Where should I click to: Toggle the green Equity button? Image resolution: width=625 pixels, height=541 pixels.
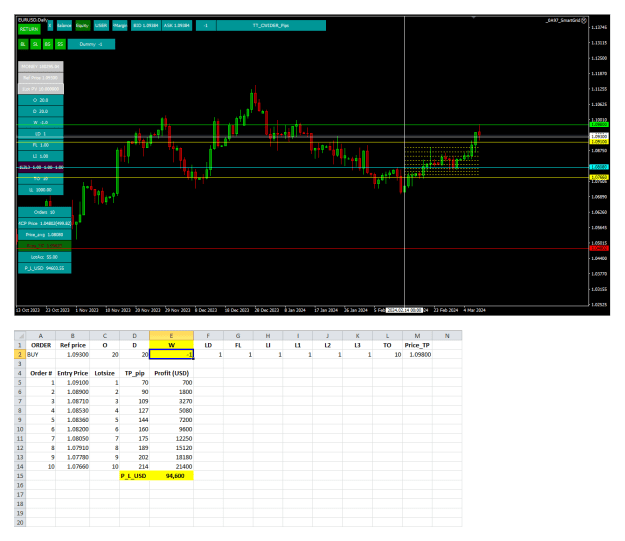coord(83,26)
